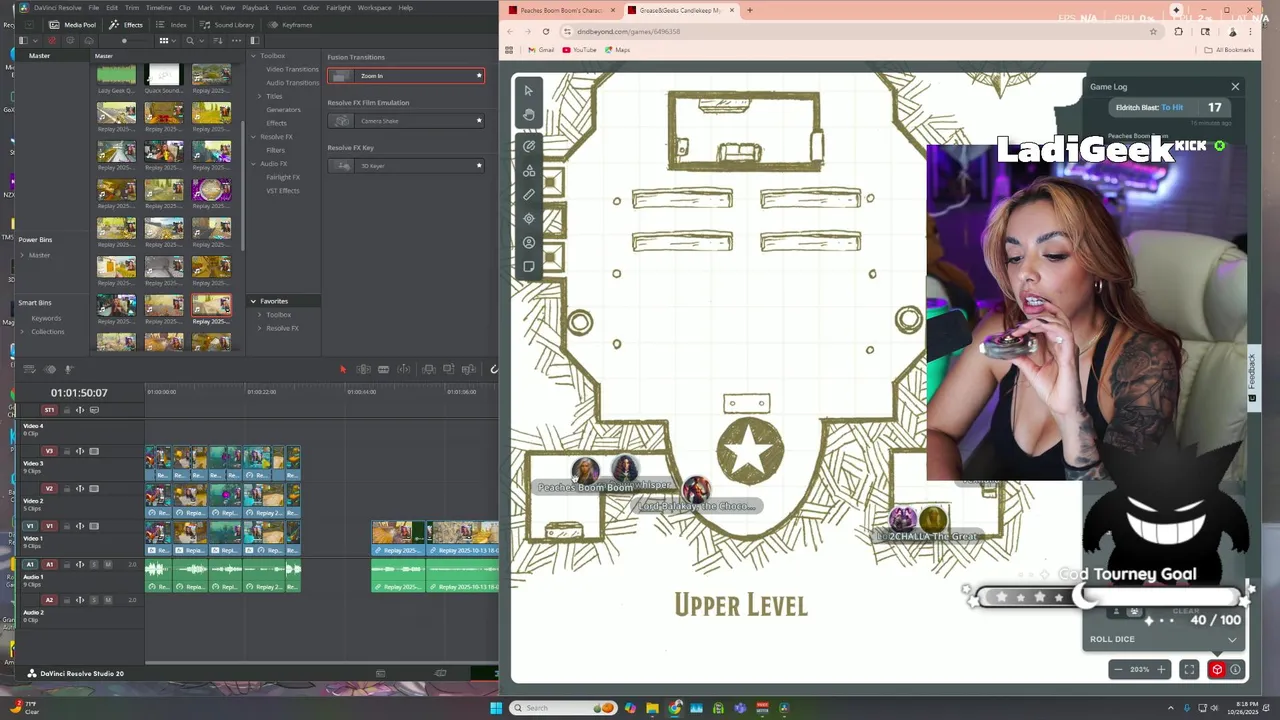Screen dimensions: 1280x720
Task: Click the Selection mode arrow in timeline toolbar
Action: [343, 369]
